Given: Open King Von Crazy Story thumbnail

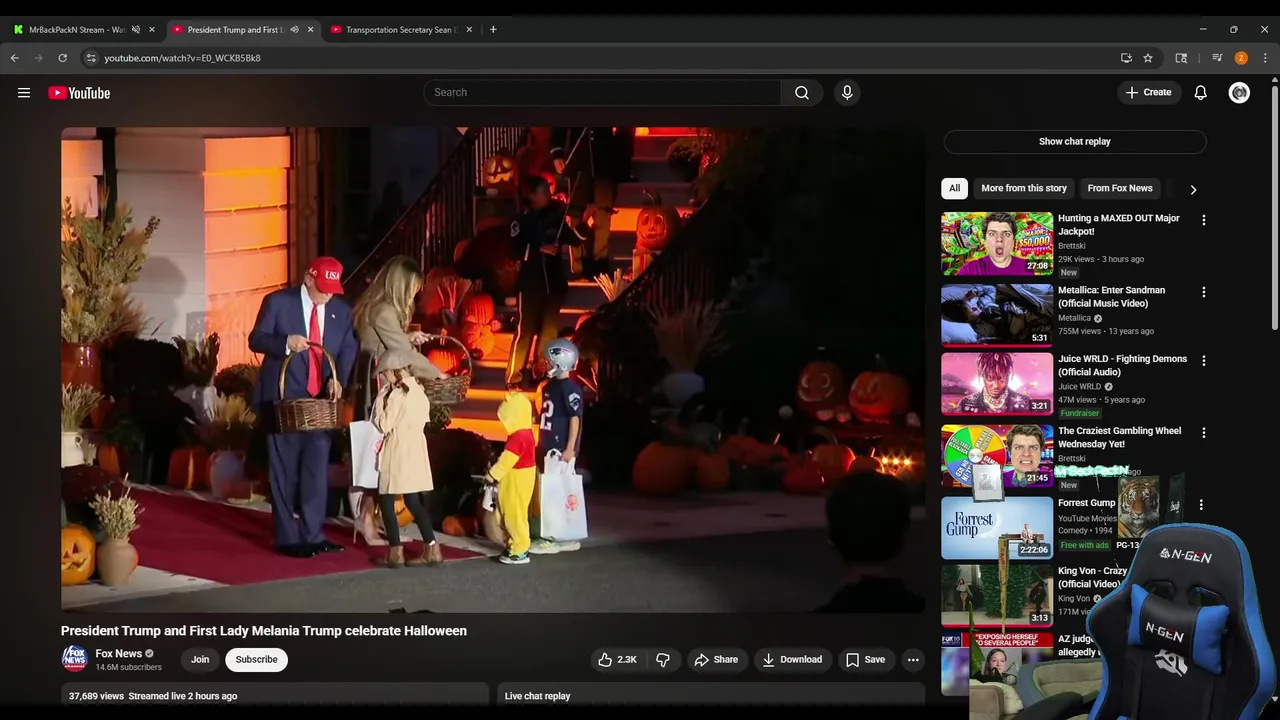Looking at the screenshot, I should 997,596.
